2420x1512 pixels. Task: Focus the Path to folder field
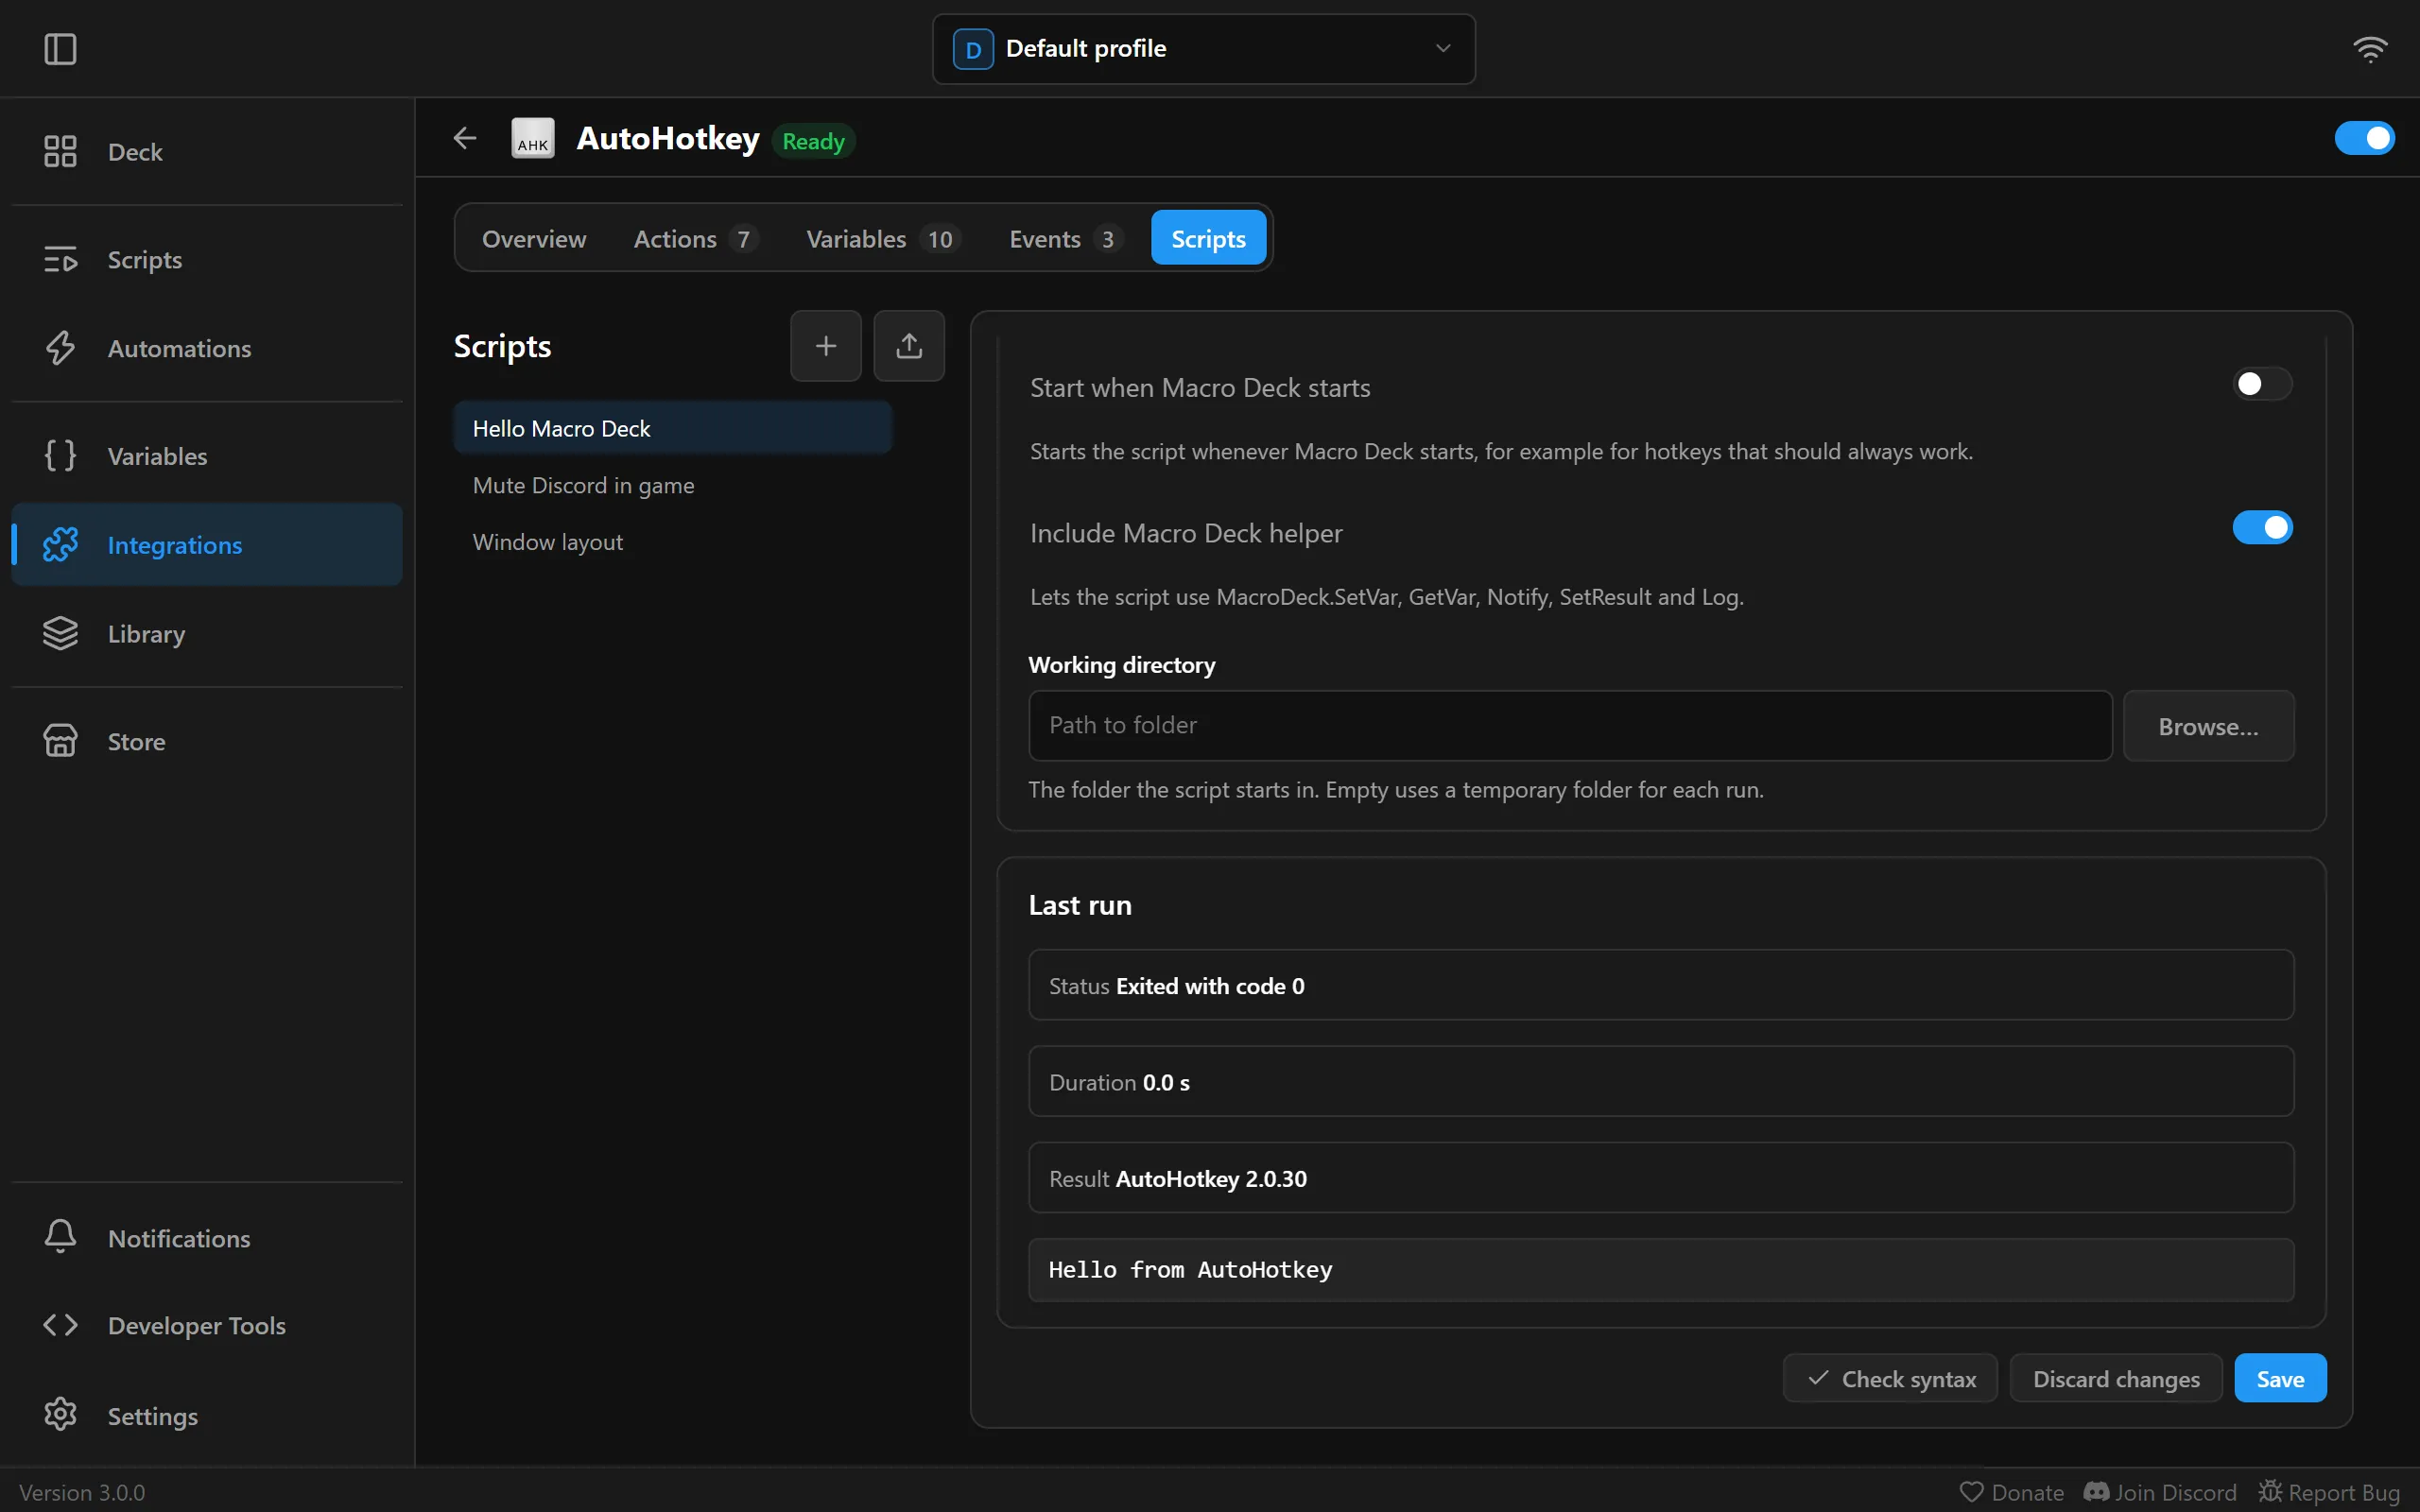pos(1570,725)
